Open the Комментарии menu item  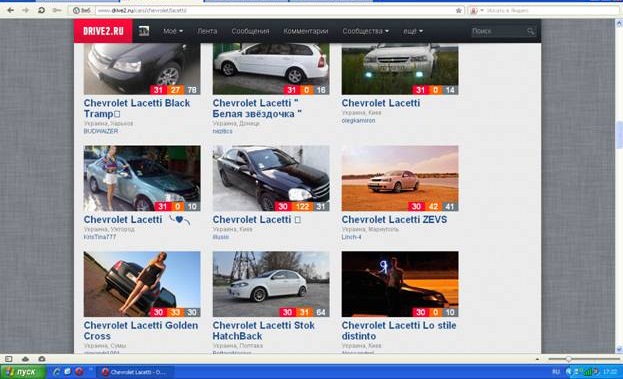(306, 31)
